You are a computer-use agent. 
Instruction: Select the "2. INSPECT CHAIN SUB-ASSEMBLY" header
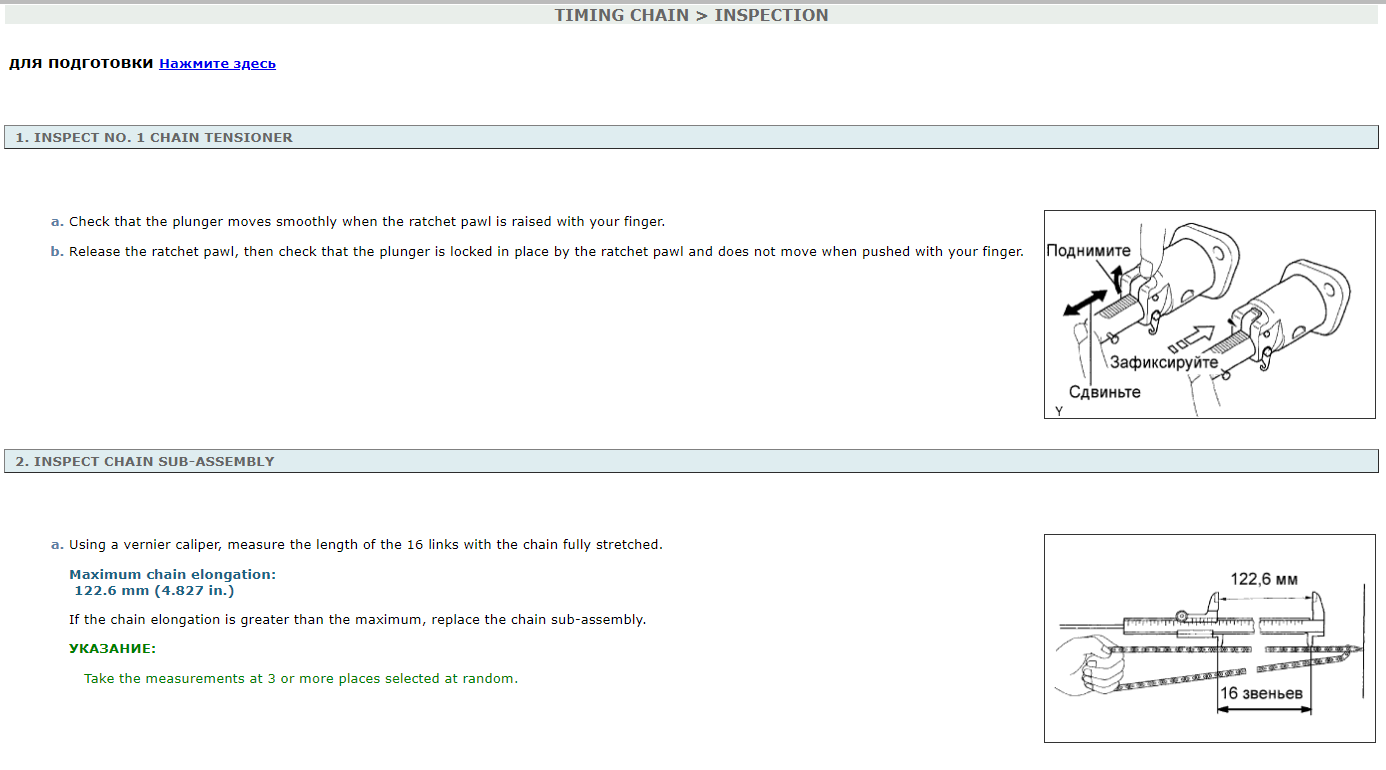(144, 462)
